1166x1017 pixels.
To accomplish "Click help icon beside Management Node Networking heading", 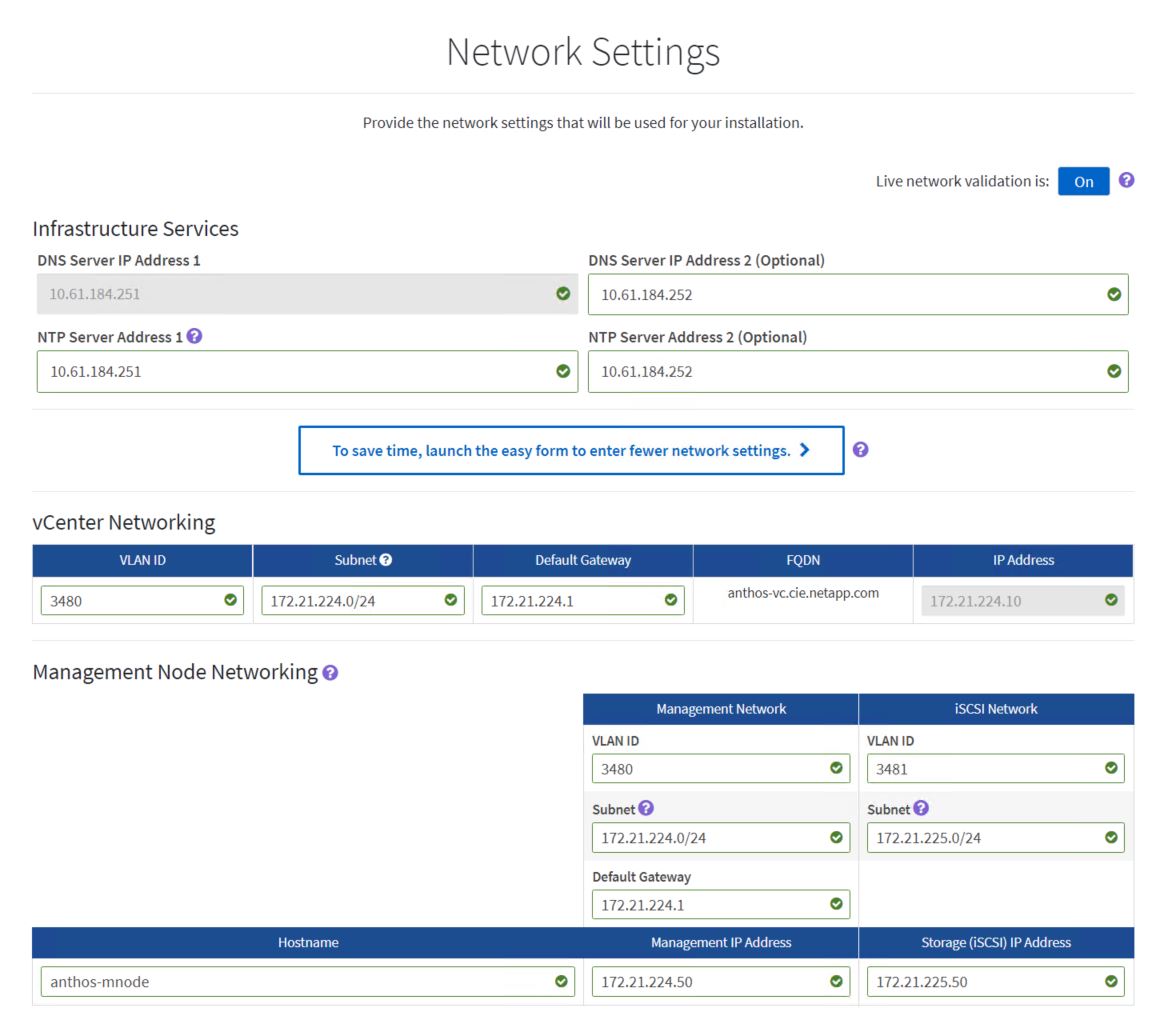I will click(331, 673).
